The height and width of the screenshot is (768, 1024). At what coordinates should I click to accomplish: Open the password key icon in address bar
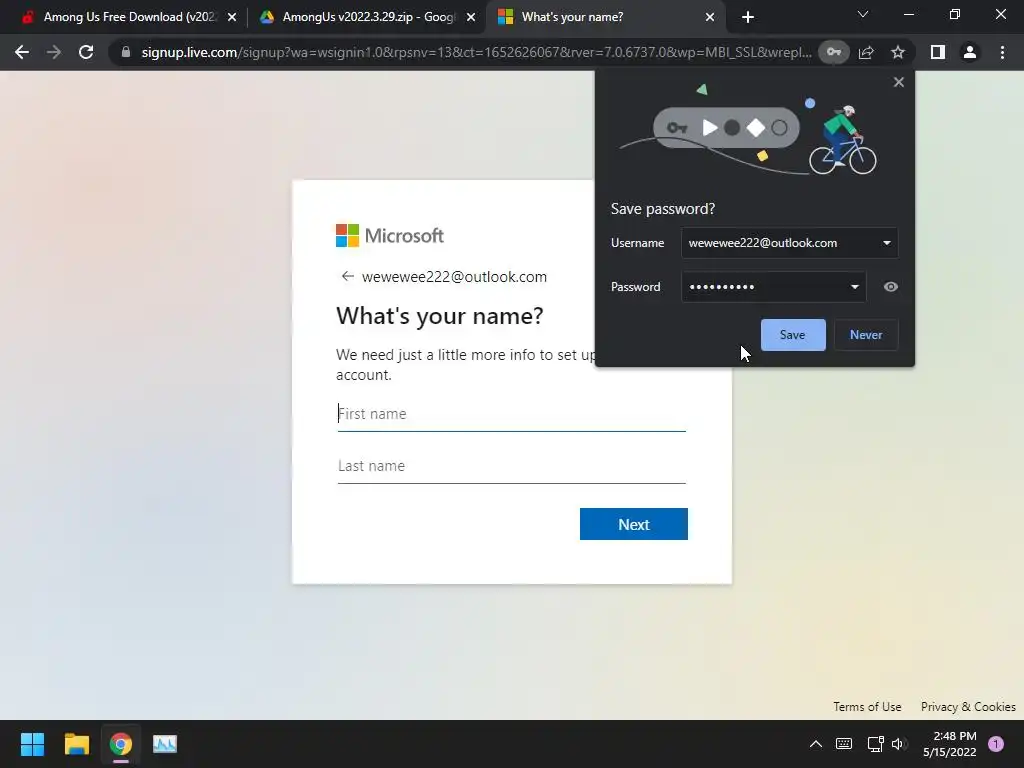click(834, 52)
